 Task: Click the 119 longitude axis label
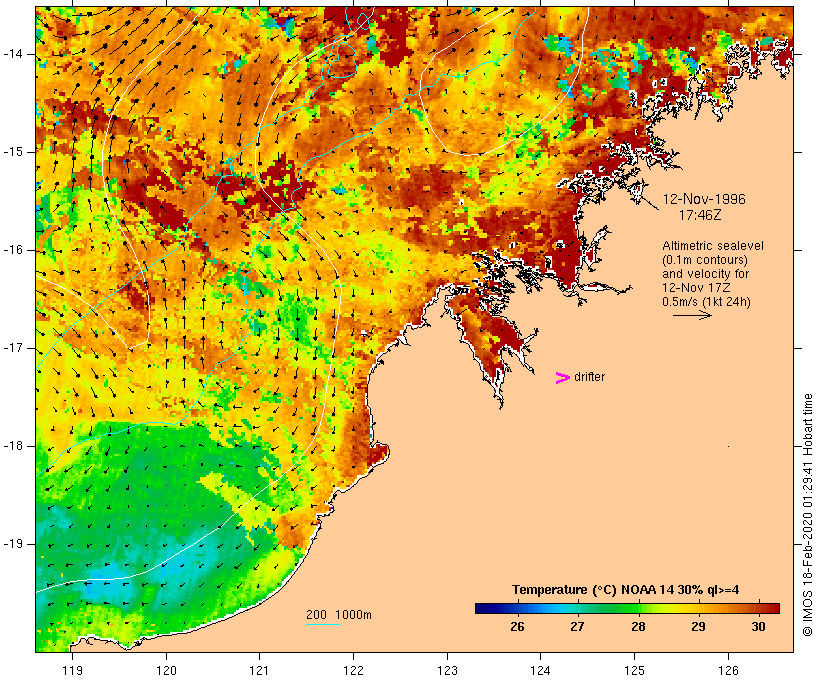pos(72,670)
